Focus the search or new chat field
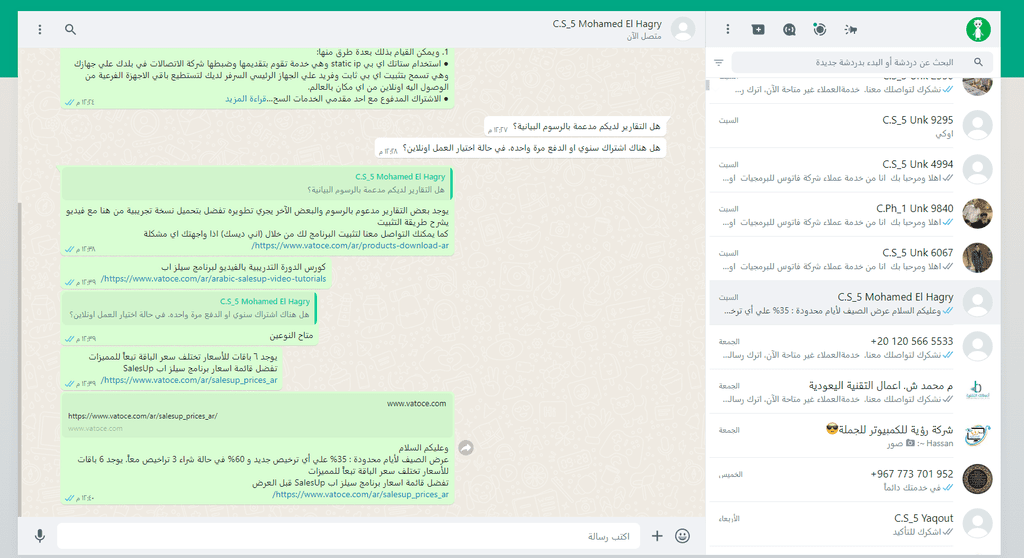 [862, 62]
